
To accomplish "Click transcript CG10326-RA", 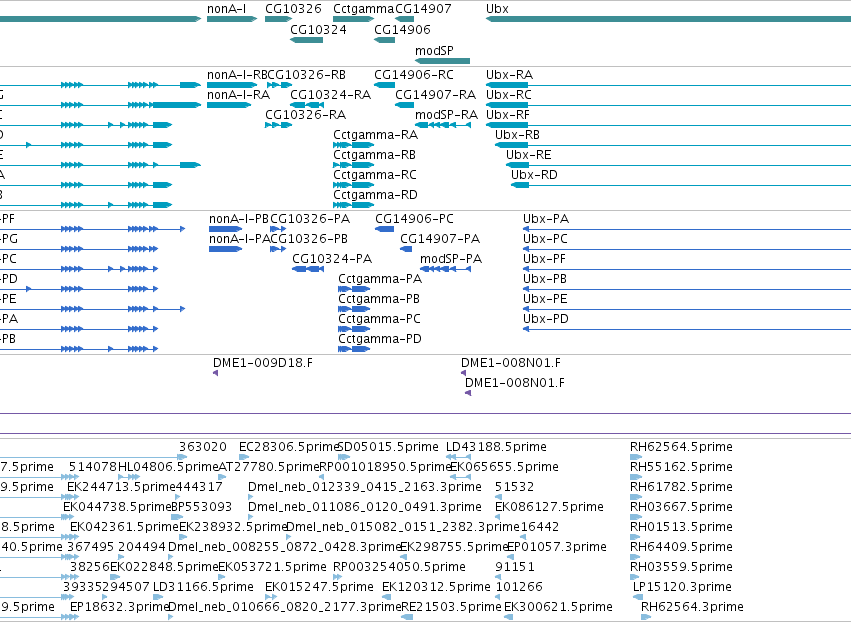I will click(306, 115).
